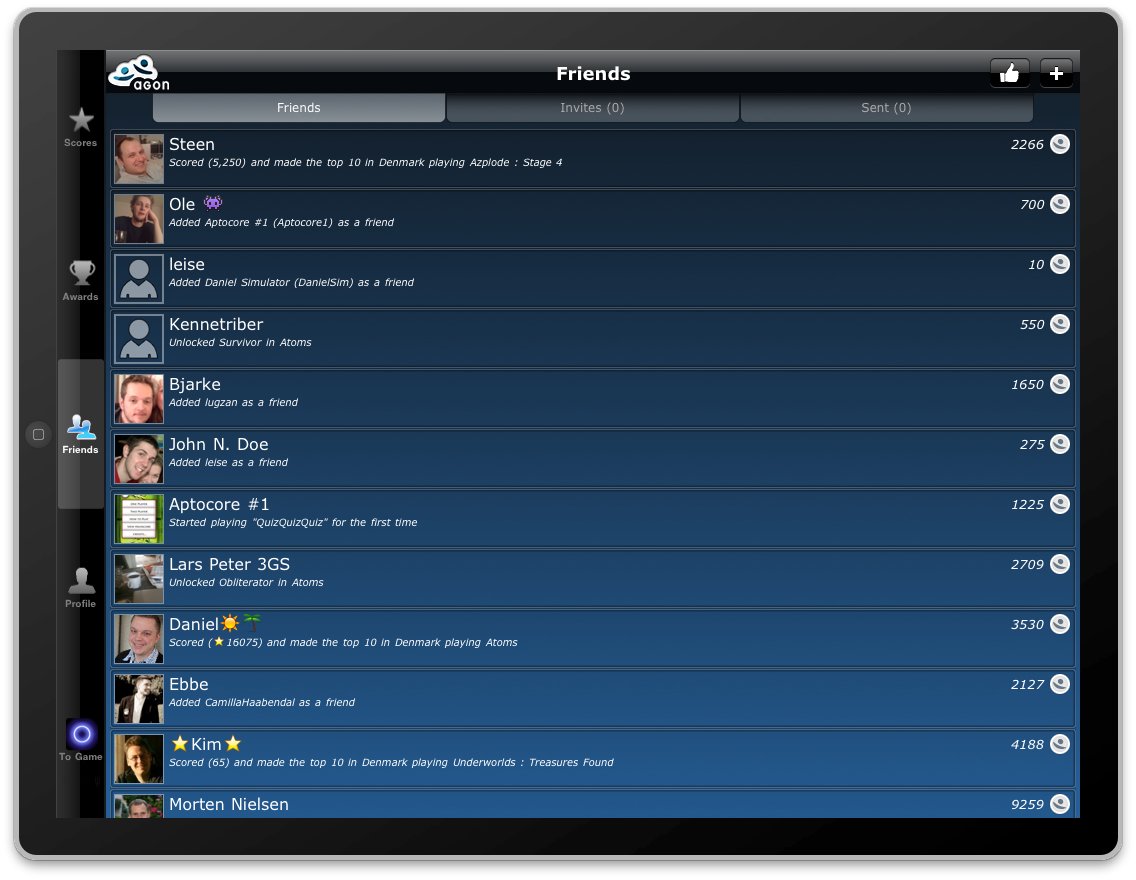Click Aptocore #1 avatar thumbnail
Screen dimensions: 1136x880
point(139,519)
